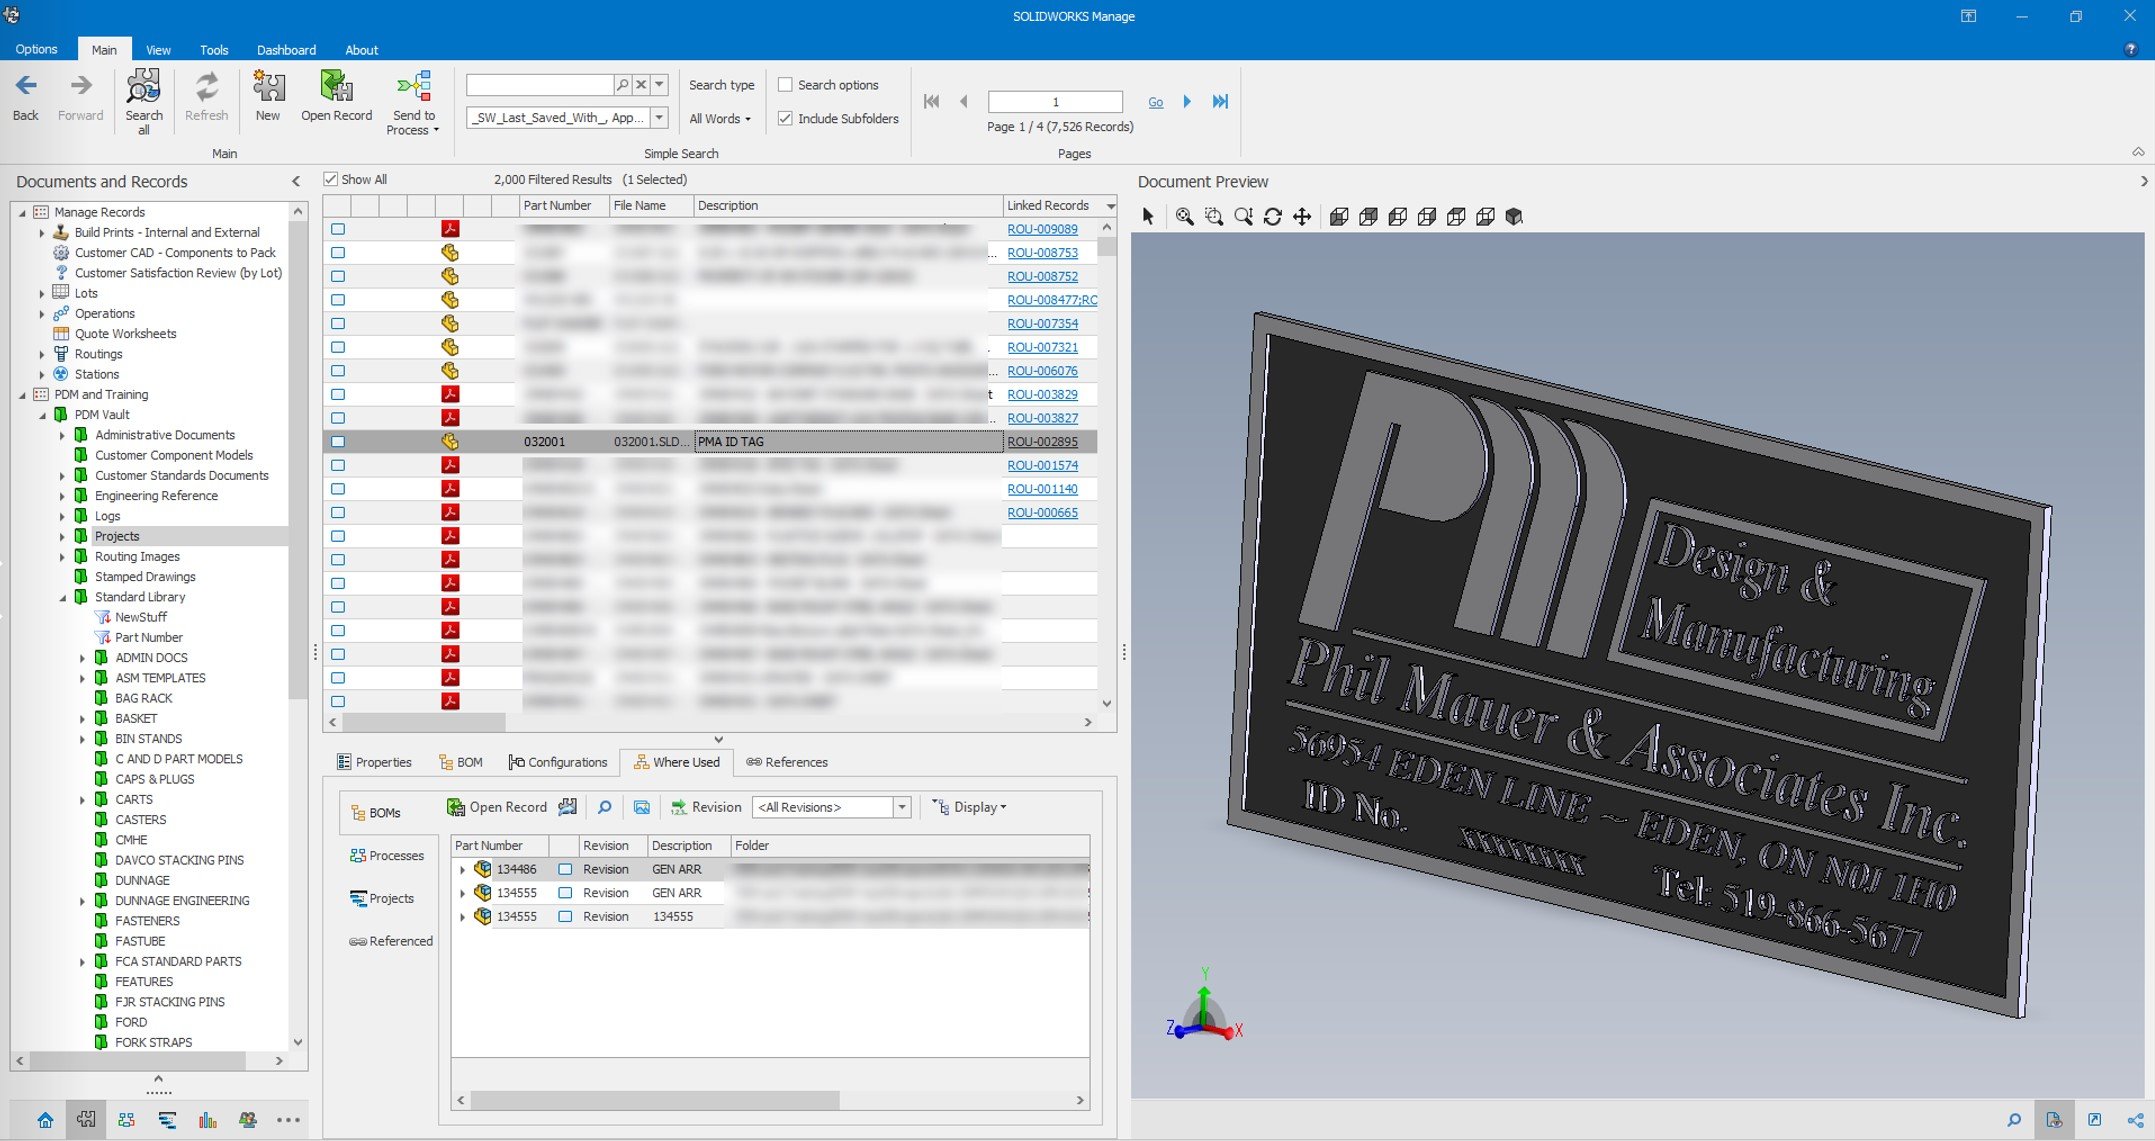This screenshot has height=1141, width=2155.
Task: Click Open Record in Where Used toolbar
Action: point(497,807)
